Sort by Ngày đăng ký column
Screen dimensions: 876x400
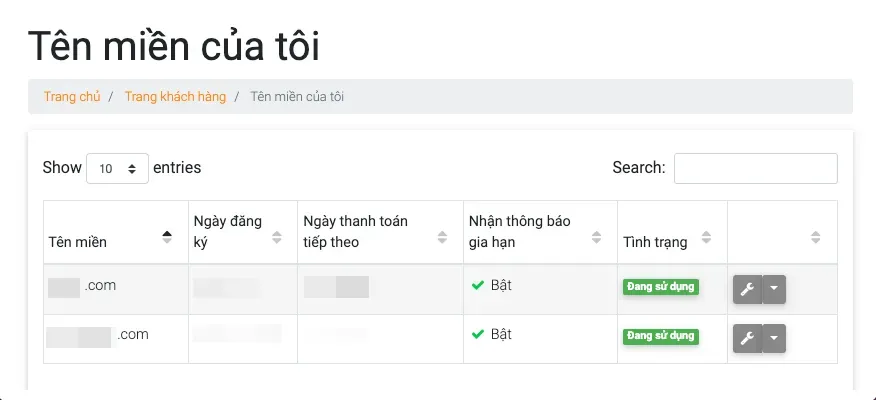point(243,232)
